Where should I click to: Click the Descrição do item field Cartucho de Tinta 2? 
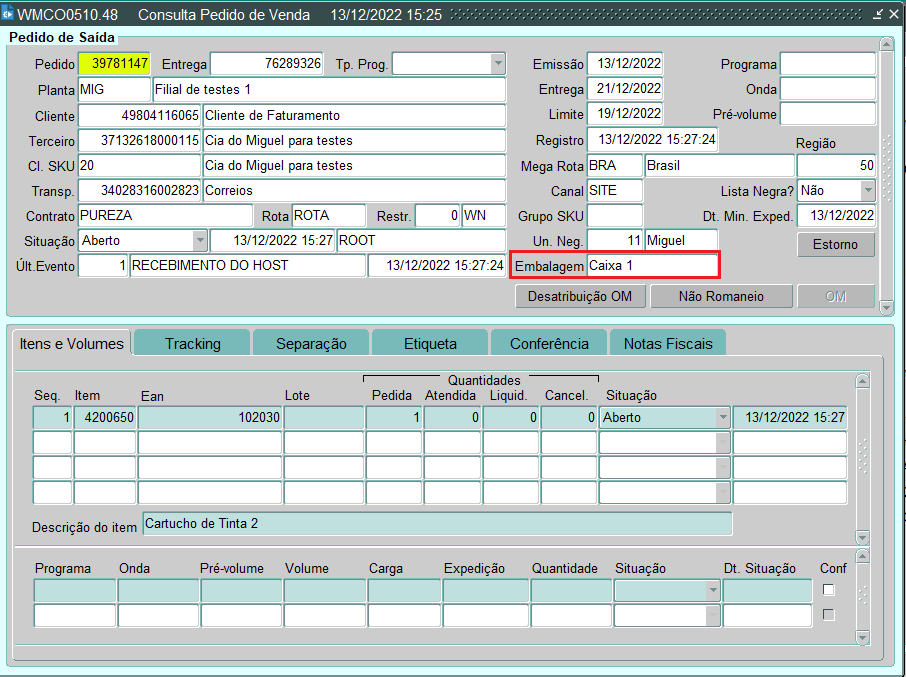point(437,524)
